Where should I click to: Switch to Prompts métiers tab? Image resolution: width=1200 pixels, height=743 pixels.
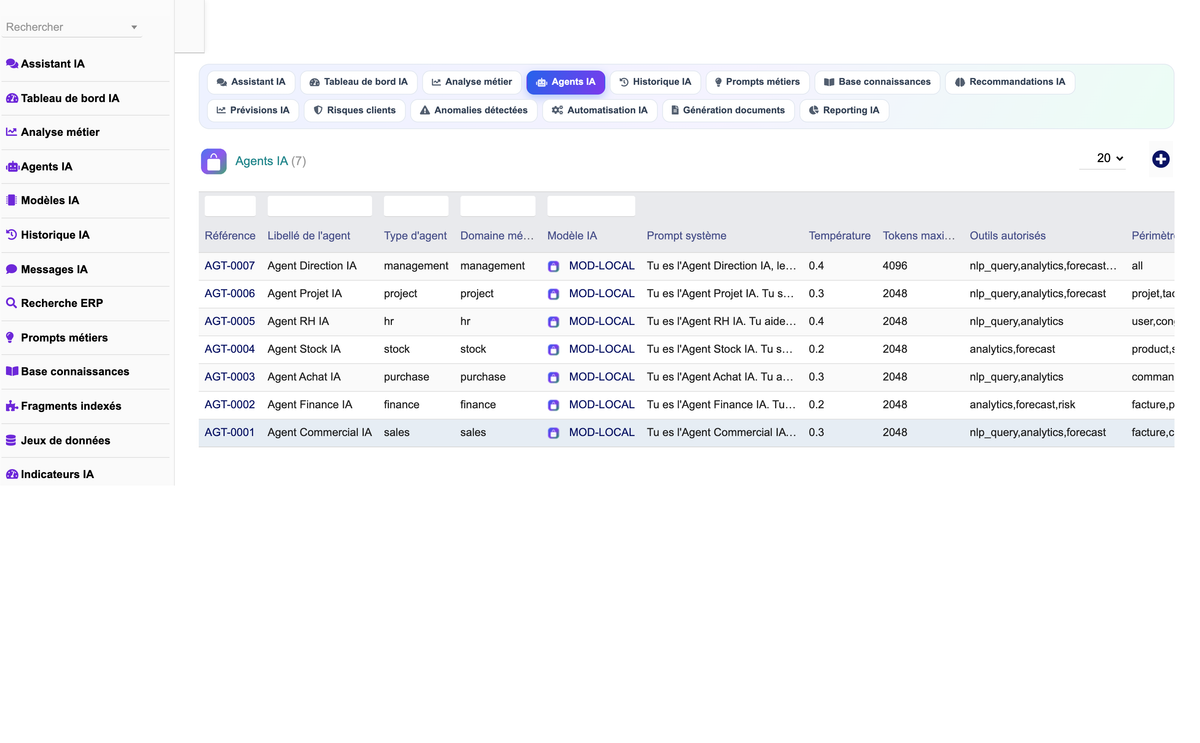[757, 82]
